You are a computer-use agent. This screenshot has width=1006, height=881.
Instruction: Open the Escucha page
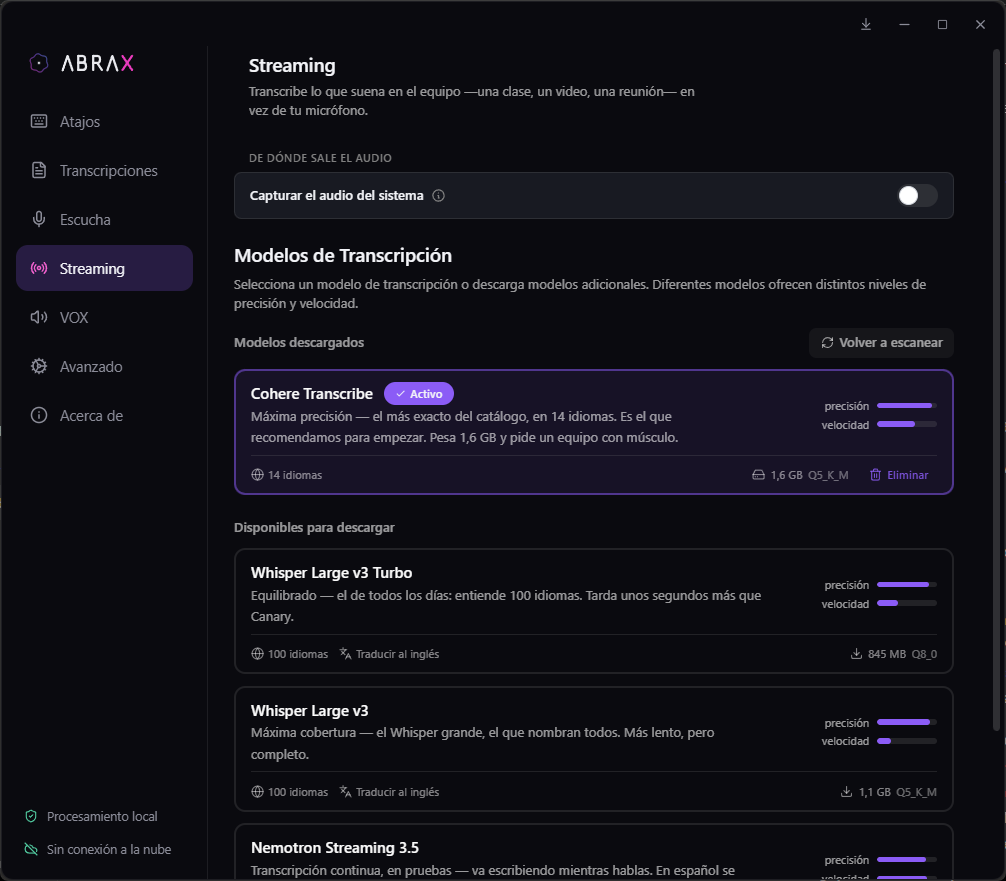pos(105,219)
